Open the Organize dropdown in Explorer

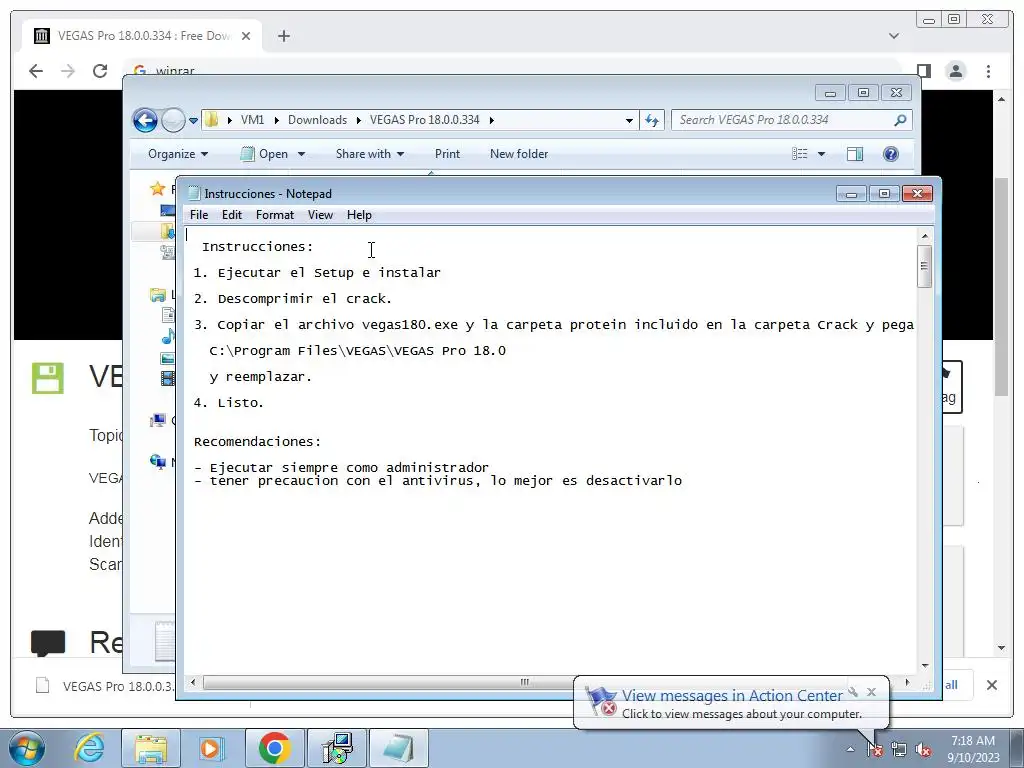click(178, 154)
